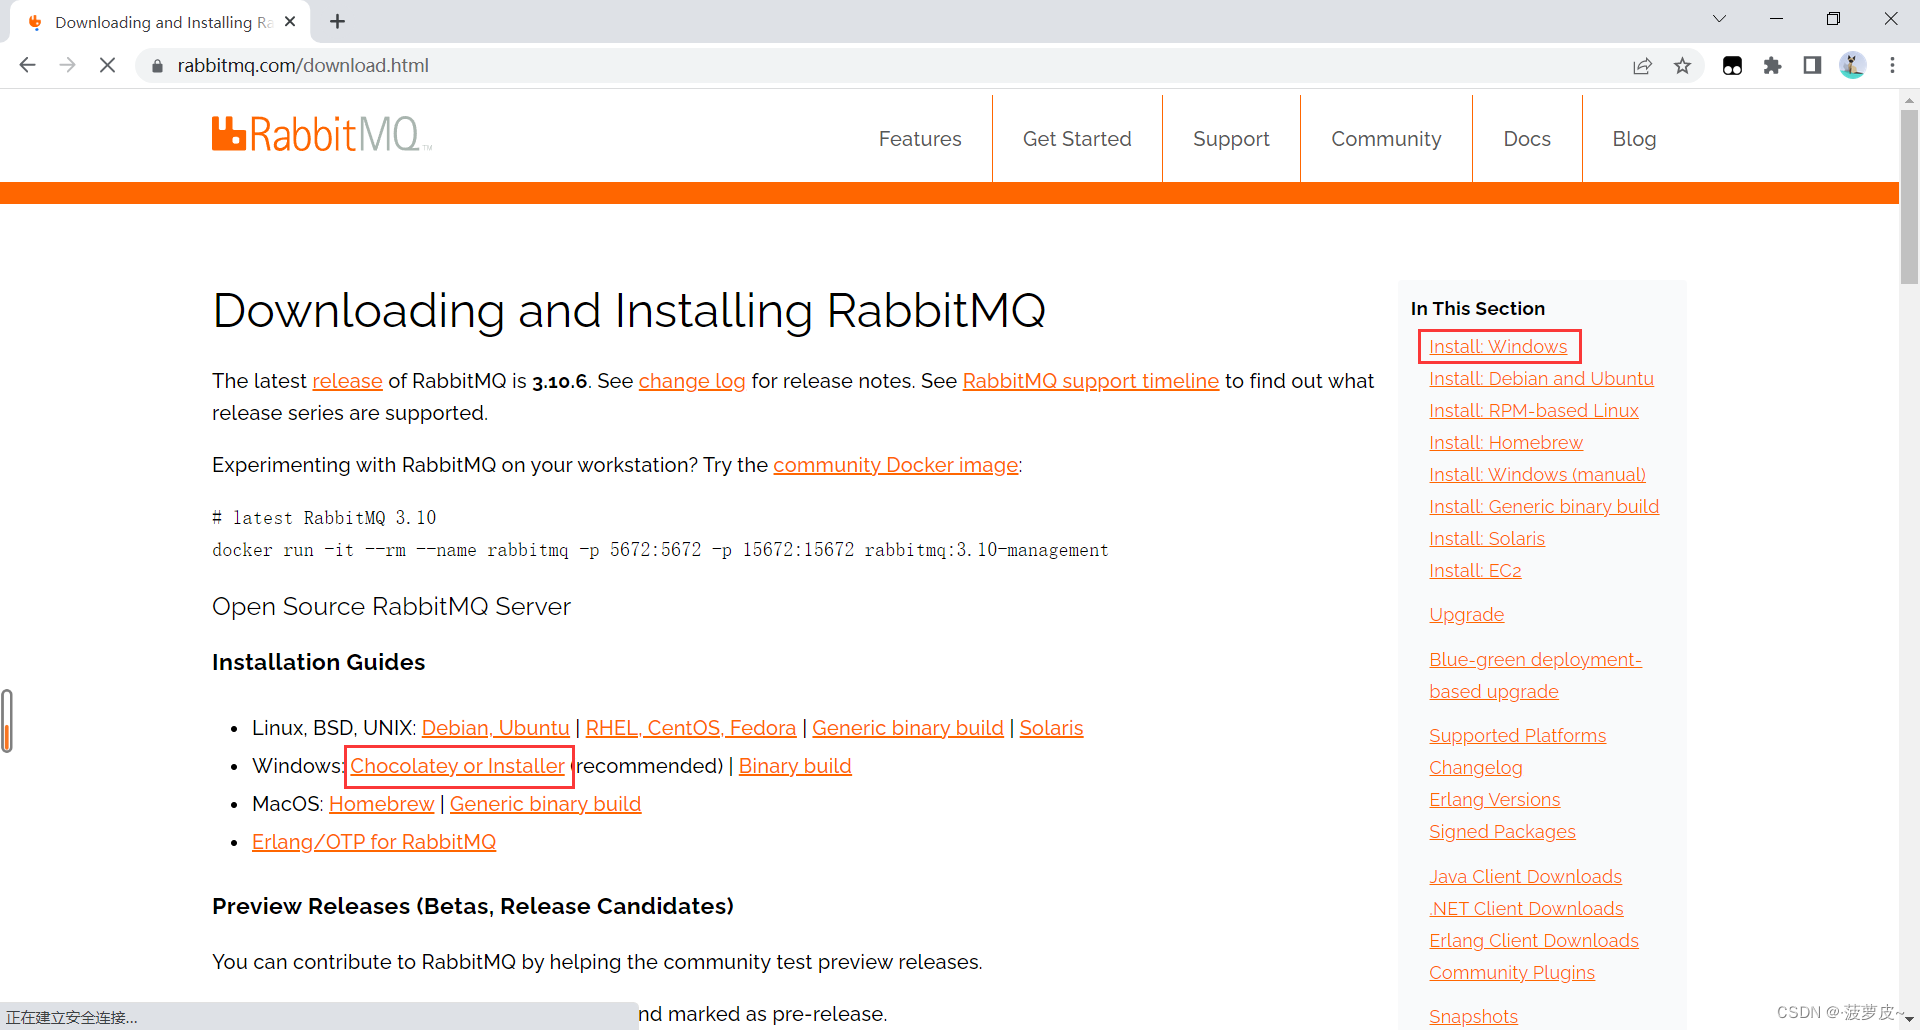Open Install: Generic binary build link
1920x1030 pixels.
pos(1544,507)
